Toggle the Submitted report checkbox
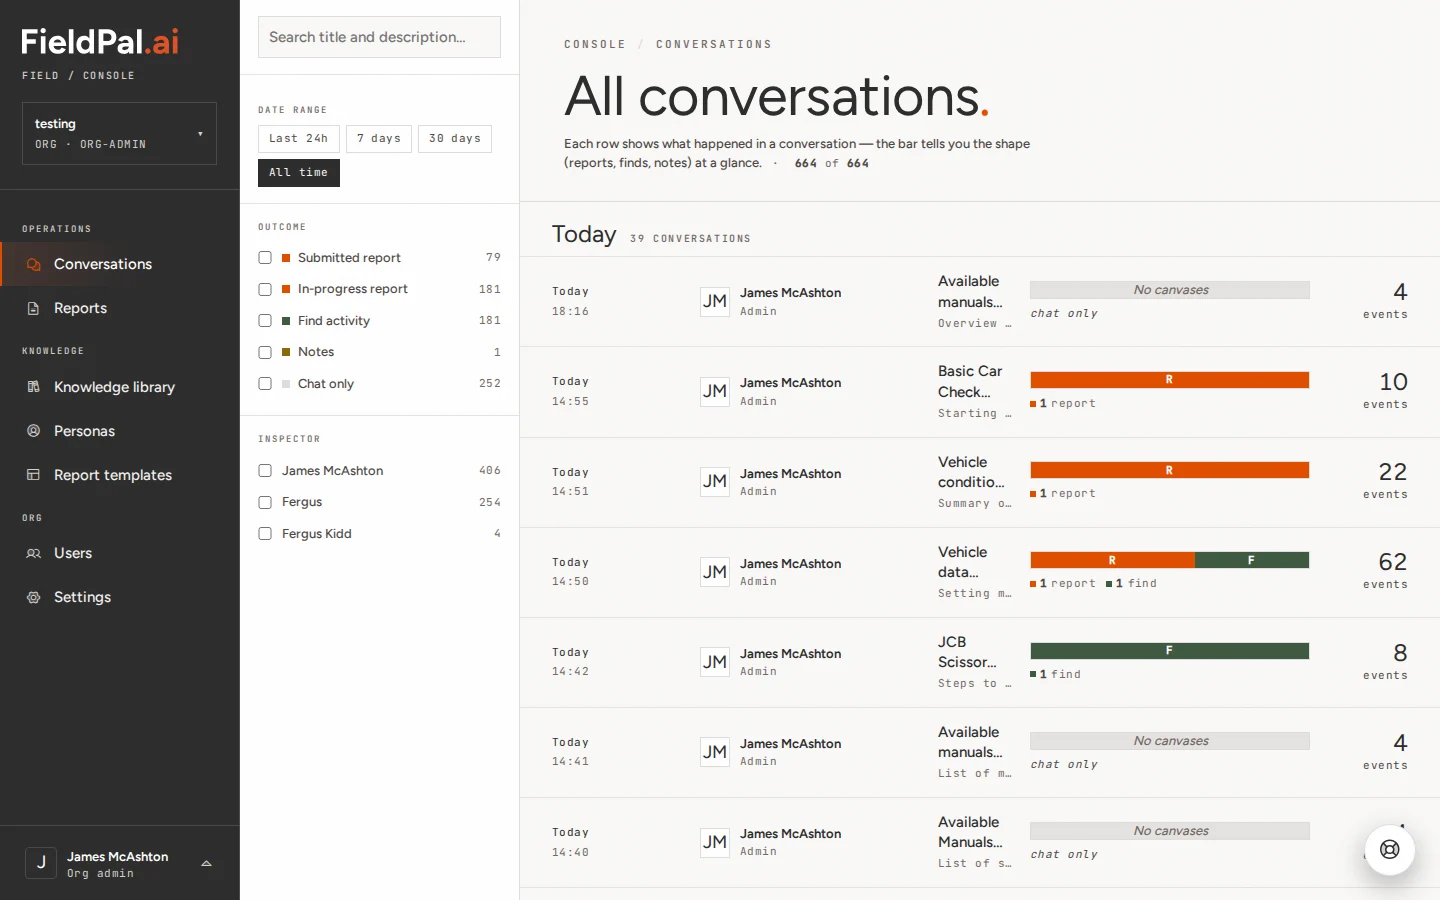Screen dimensions: 1440x900 point(265,258)
